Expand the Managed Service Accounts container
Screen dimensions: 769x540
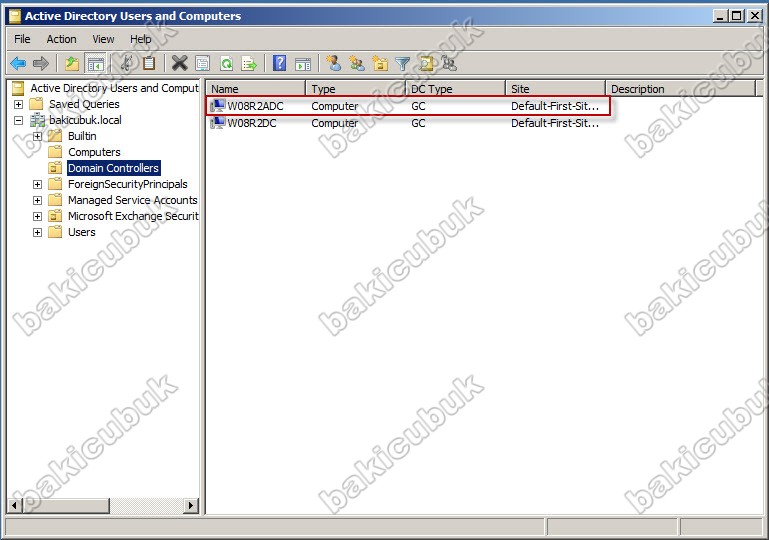37,200
